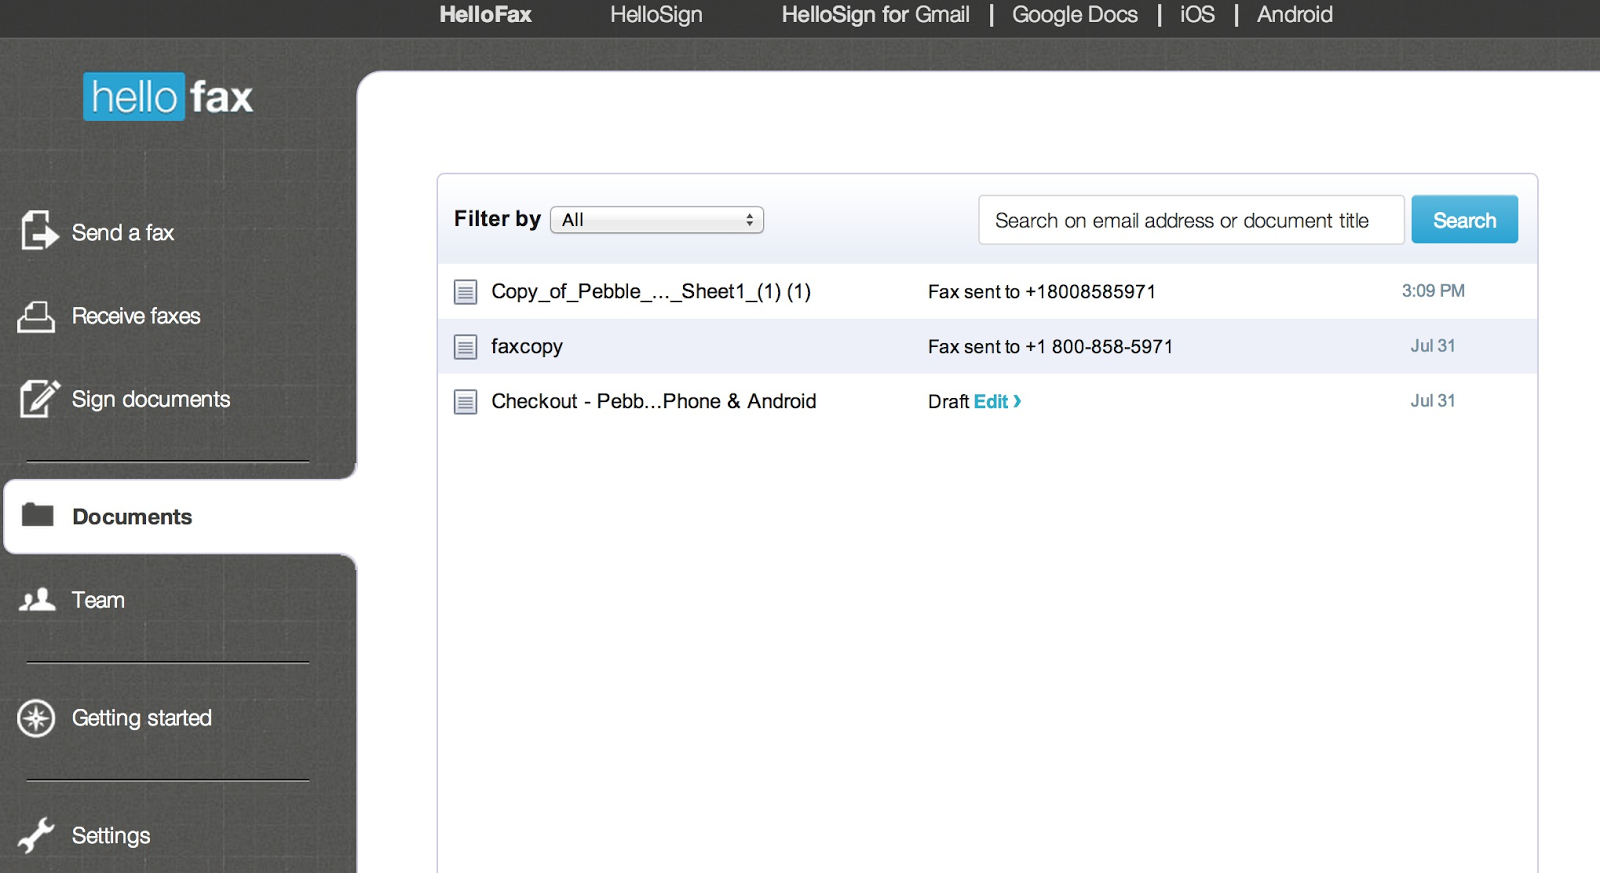Image resolution: width=1600 pixels, height=873 pixels.
Task: Click 'Fax sent to +18008585971' status
Action: coord(1041,292)
